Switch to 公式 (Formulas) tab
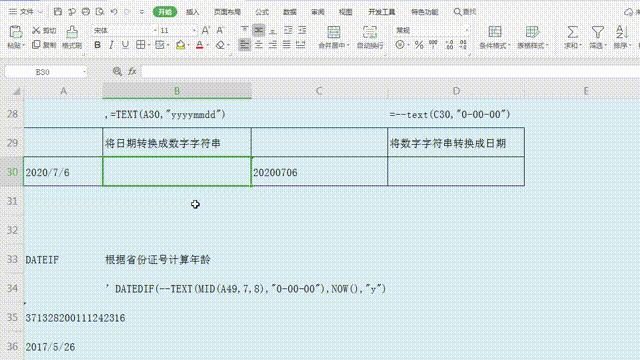 (262, 12)
